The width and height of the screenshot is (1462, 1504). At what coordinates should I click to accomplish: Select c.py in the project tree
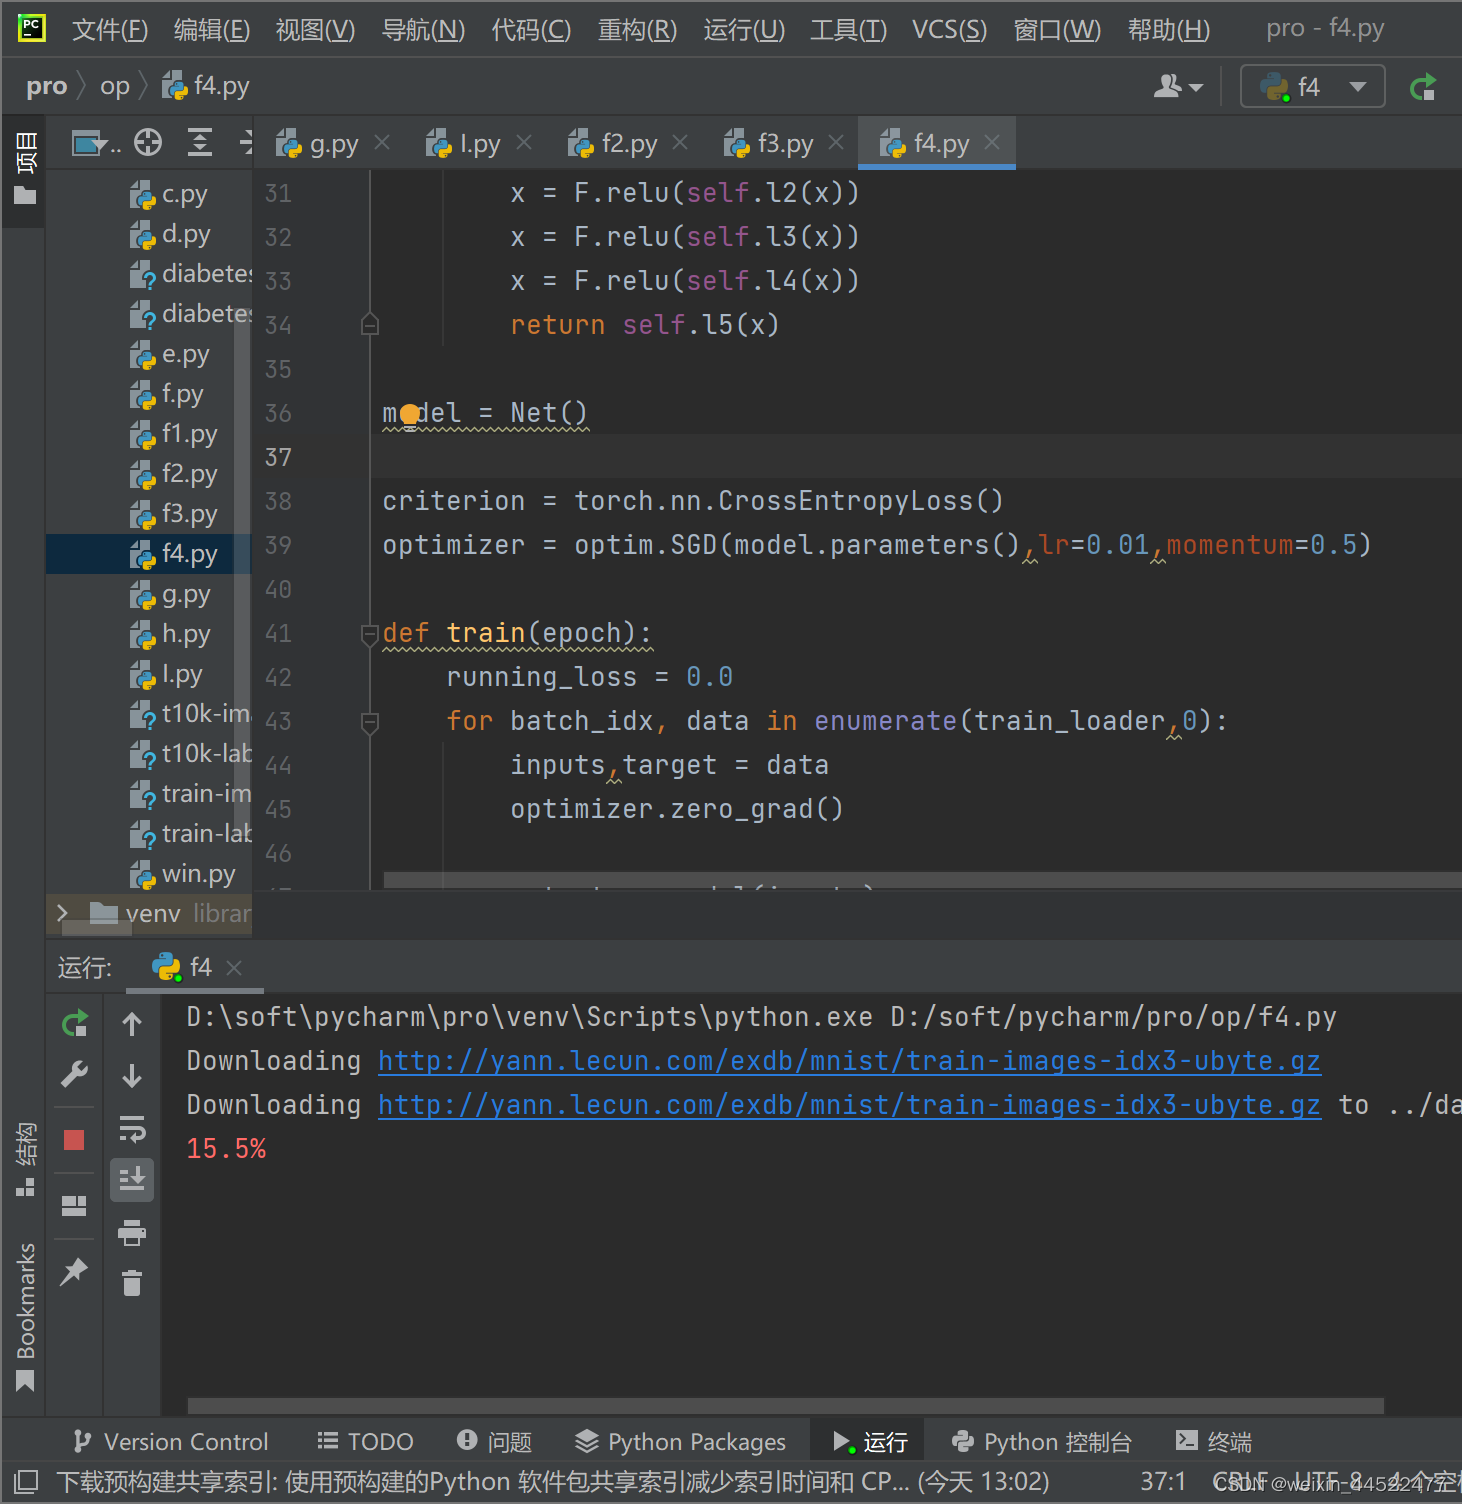(x=169, y=194)
